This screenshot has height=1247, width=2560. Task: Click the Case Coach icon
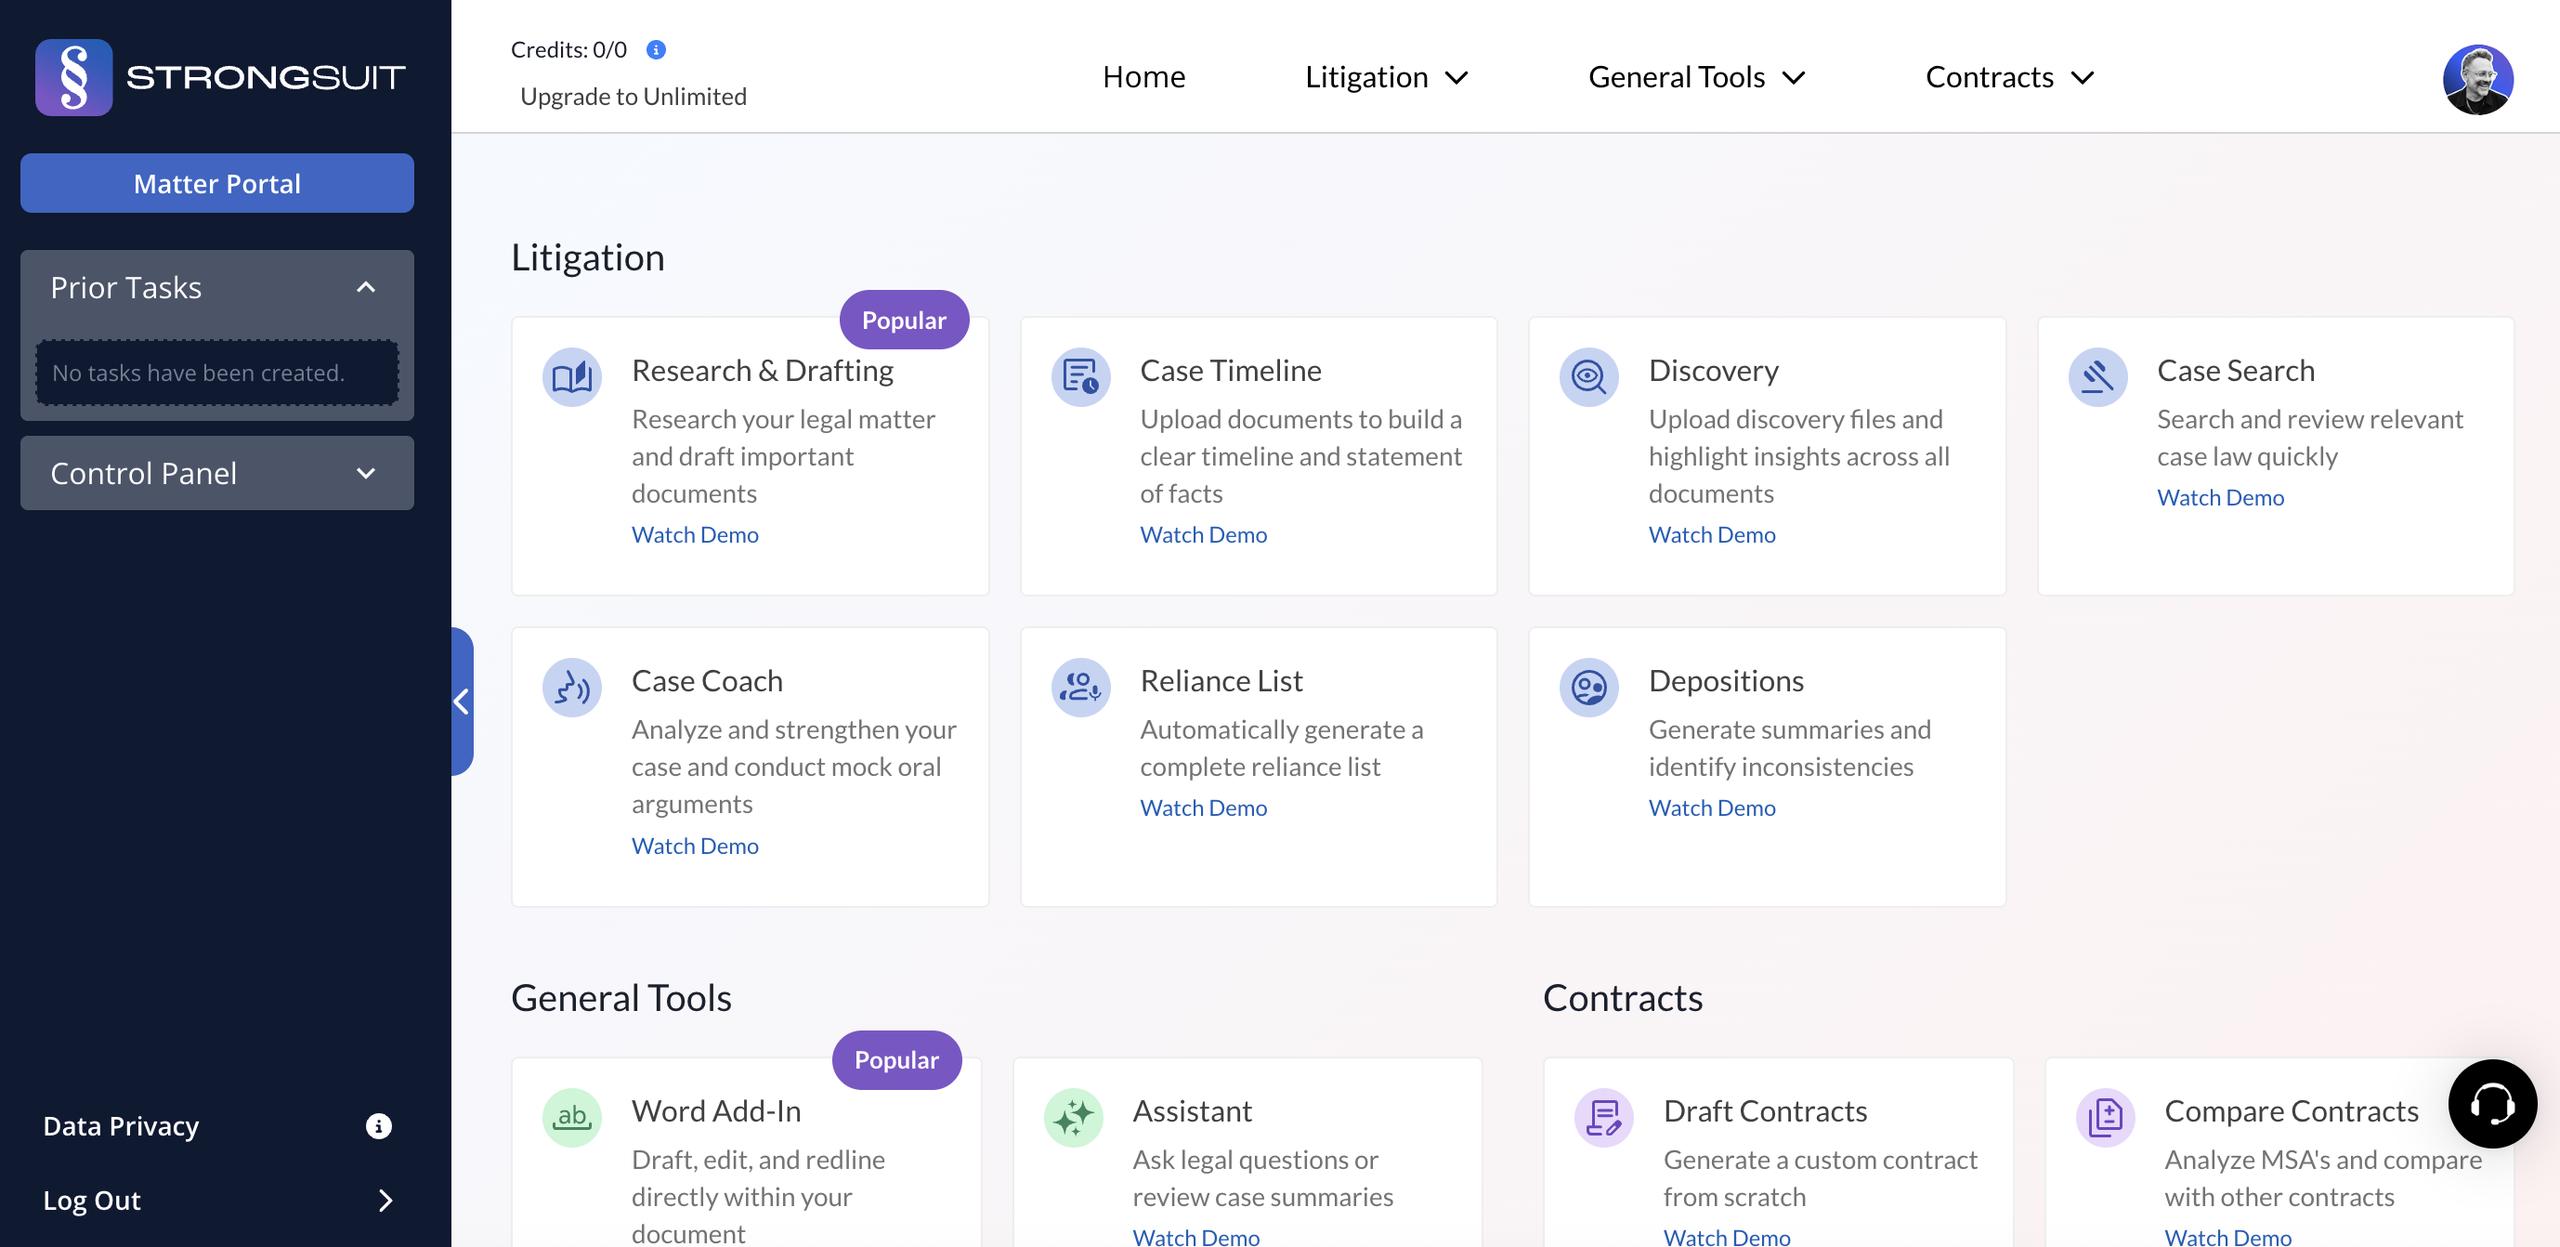(572, 688)
